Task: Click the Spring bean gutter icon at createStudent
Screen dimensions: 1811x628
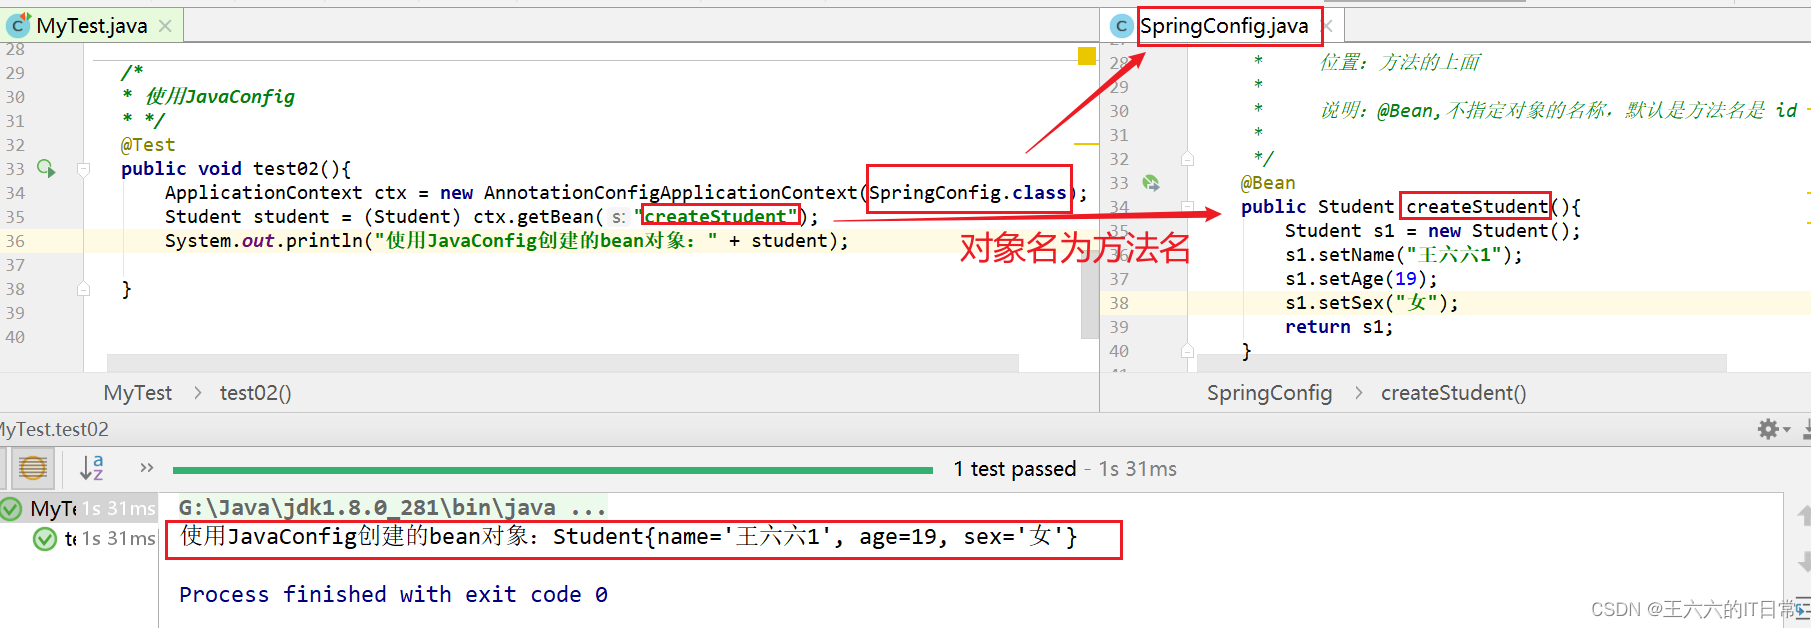Action: [x=1151, y=183]
